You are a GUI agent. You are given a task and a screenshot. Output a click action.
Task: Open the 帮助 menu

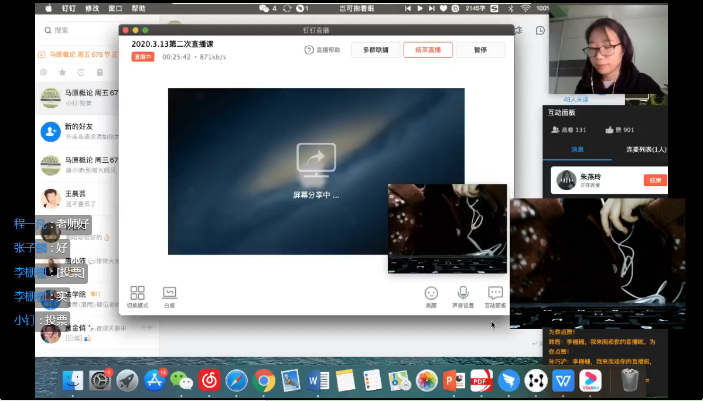(139, 8)
